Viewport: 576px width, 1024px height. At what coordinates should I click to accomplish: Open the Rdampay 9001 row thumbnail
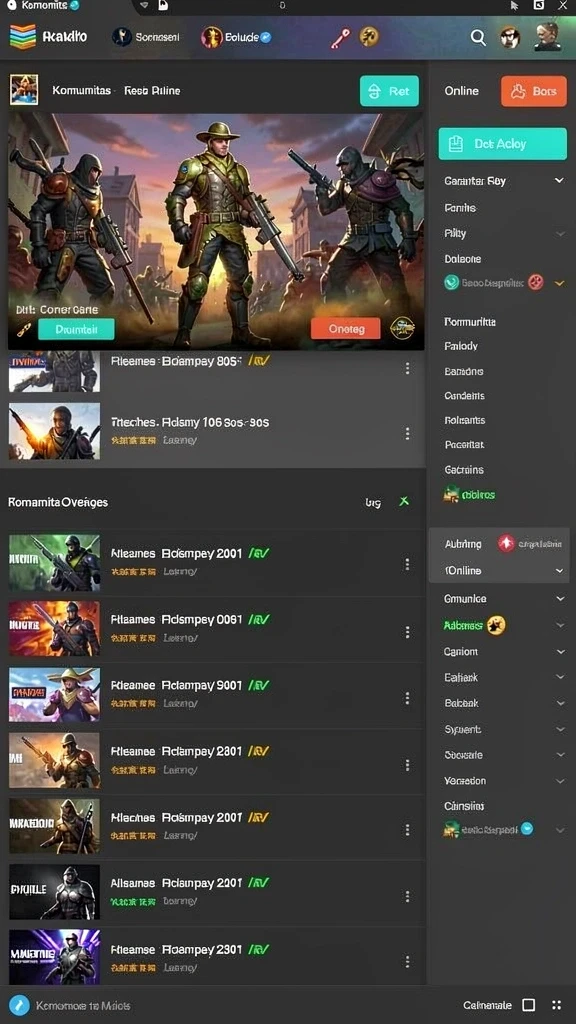(55, 695)
